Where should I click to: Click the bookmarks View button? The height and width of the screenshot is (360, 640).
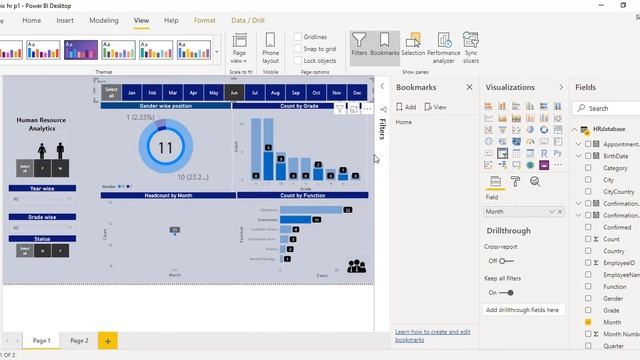coord(435,107)
